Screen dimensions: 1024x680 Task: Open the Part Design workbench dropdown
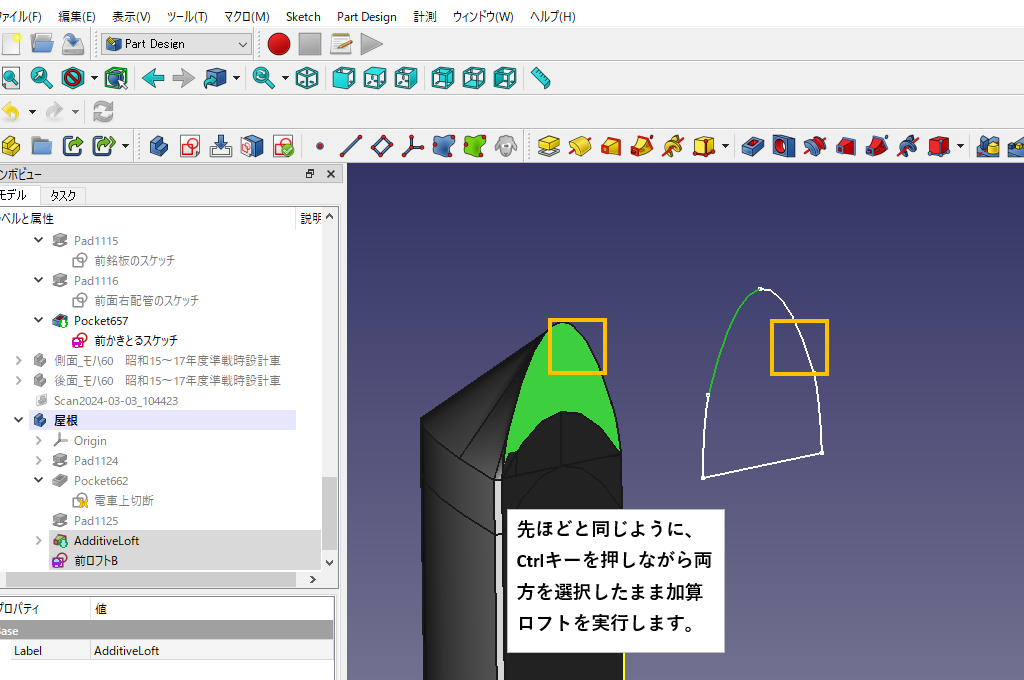[x=243, y=44]
